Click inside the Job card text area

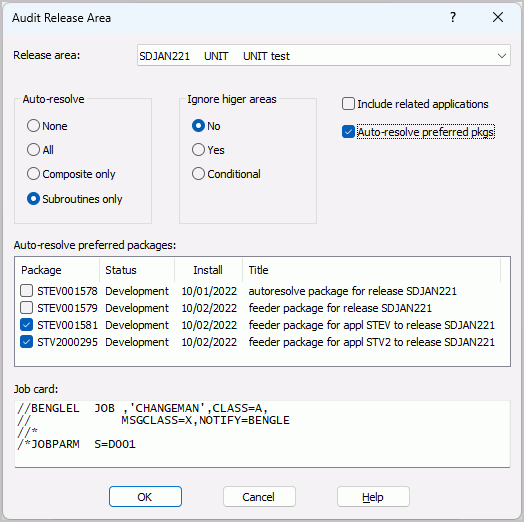[x=262, y=434]
